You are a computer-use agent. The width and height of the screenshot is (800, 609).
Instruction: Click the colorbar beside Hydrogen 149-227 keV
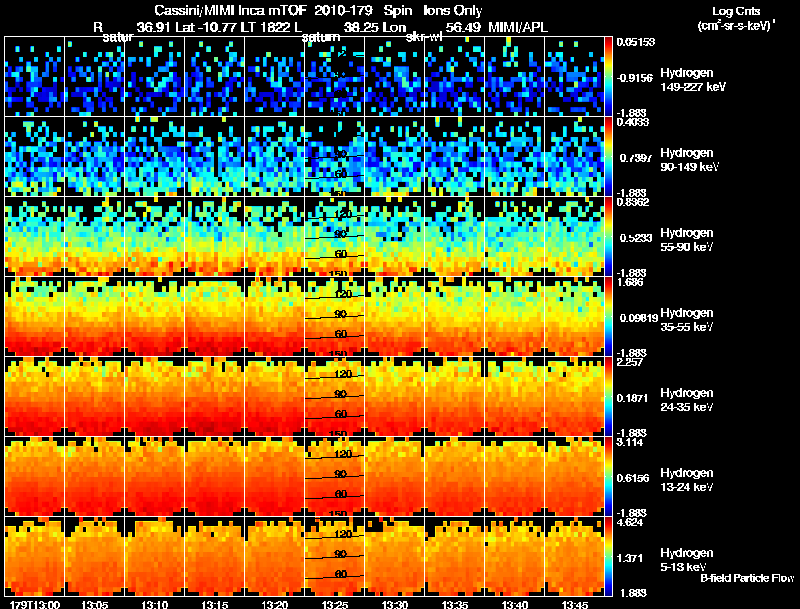608,77
